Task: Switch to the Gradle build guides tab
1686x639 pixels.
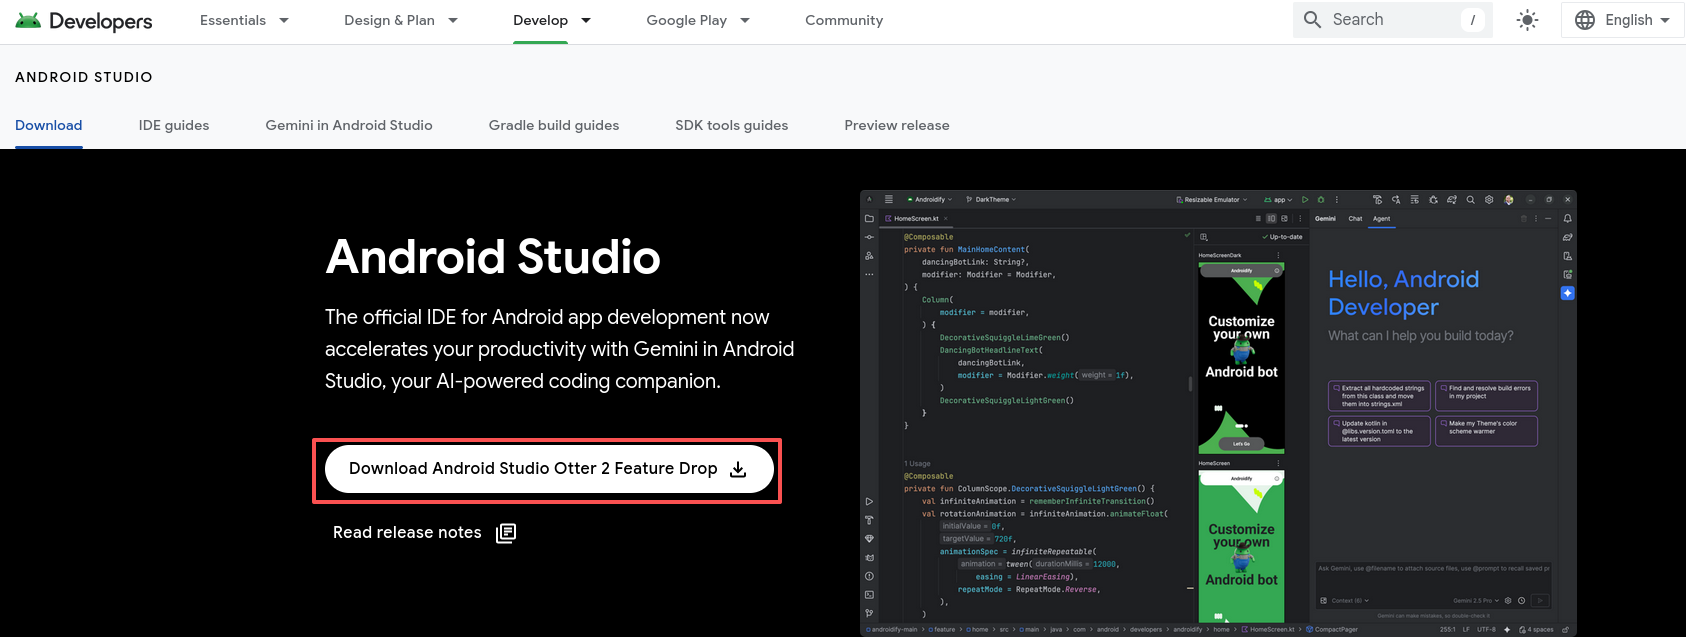Action: [554, 125]
